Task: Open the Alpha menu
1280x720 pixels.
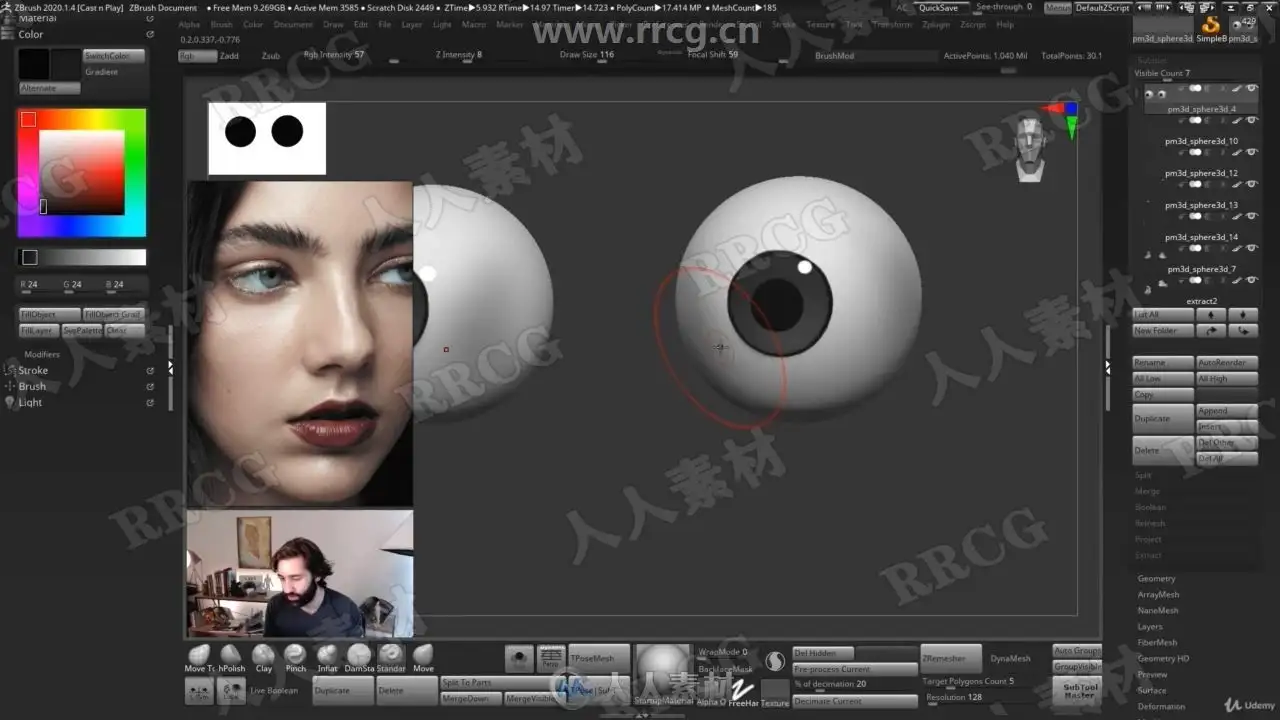Action: [189, 24]
